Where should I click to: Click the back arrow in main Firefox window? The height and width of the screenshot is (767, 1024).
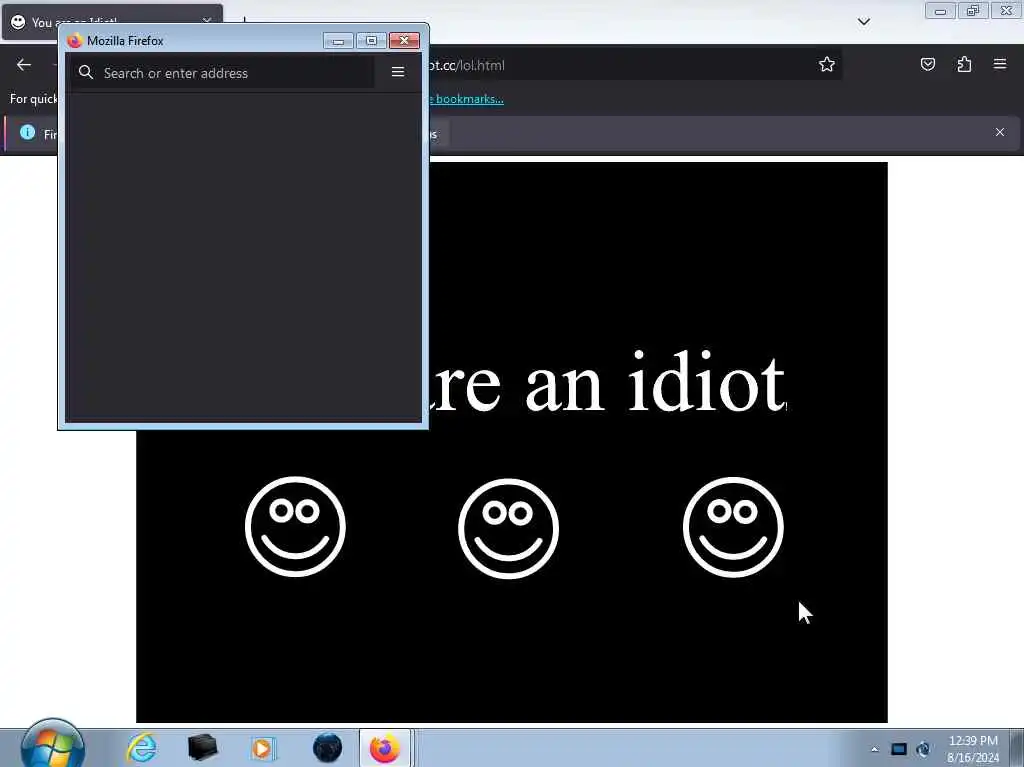pos(24,64)
